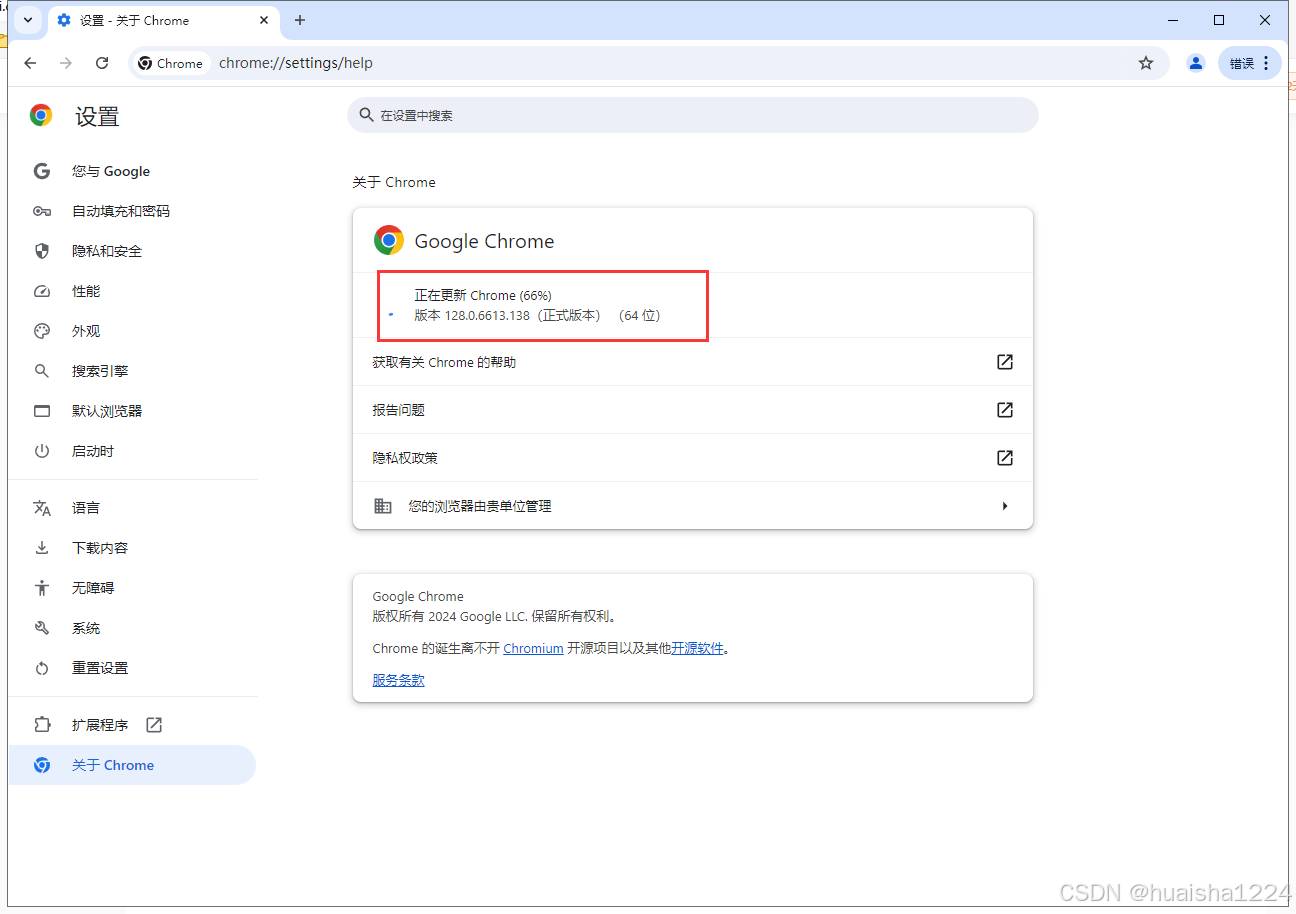Image resolution: width=1296 pixels, height=914 pixels.
Task: Click external link icon for 报告问题
Action: tap(1005, 410)
